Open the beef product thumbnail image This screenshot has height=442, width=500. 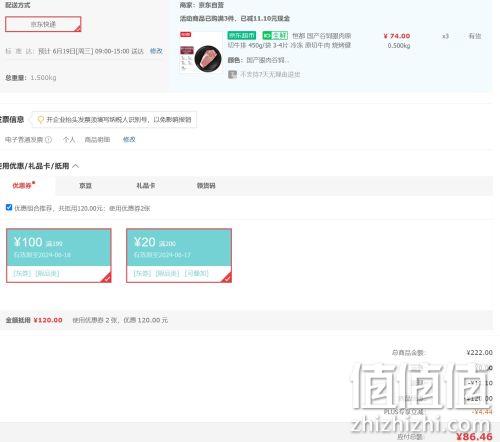[x=201, y=51]
